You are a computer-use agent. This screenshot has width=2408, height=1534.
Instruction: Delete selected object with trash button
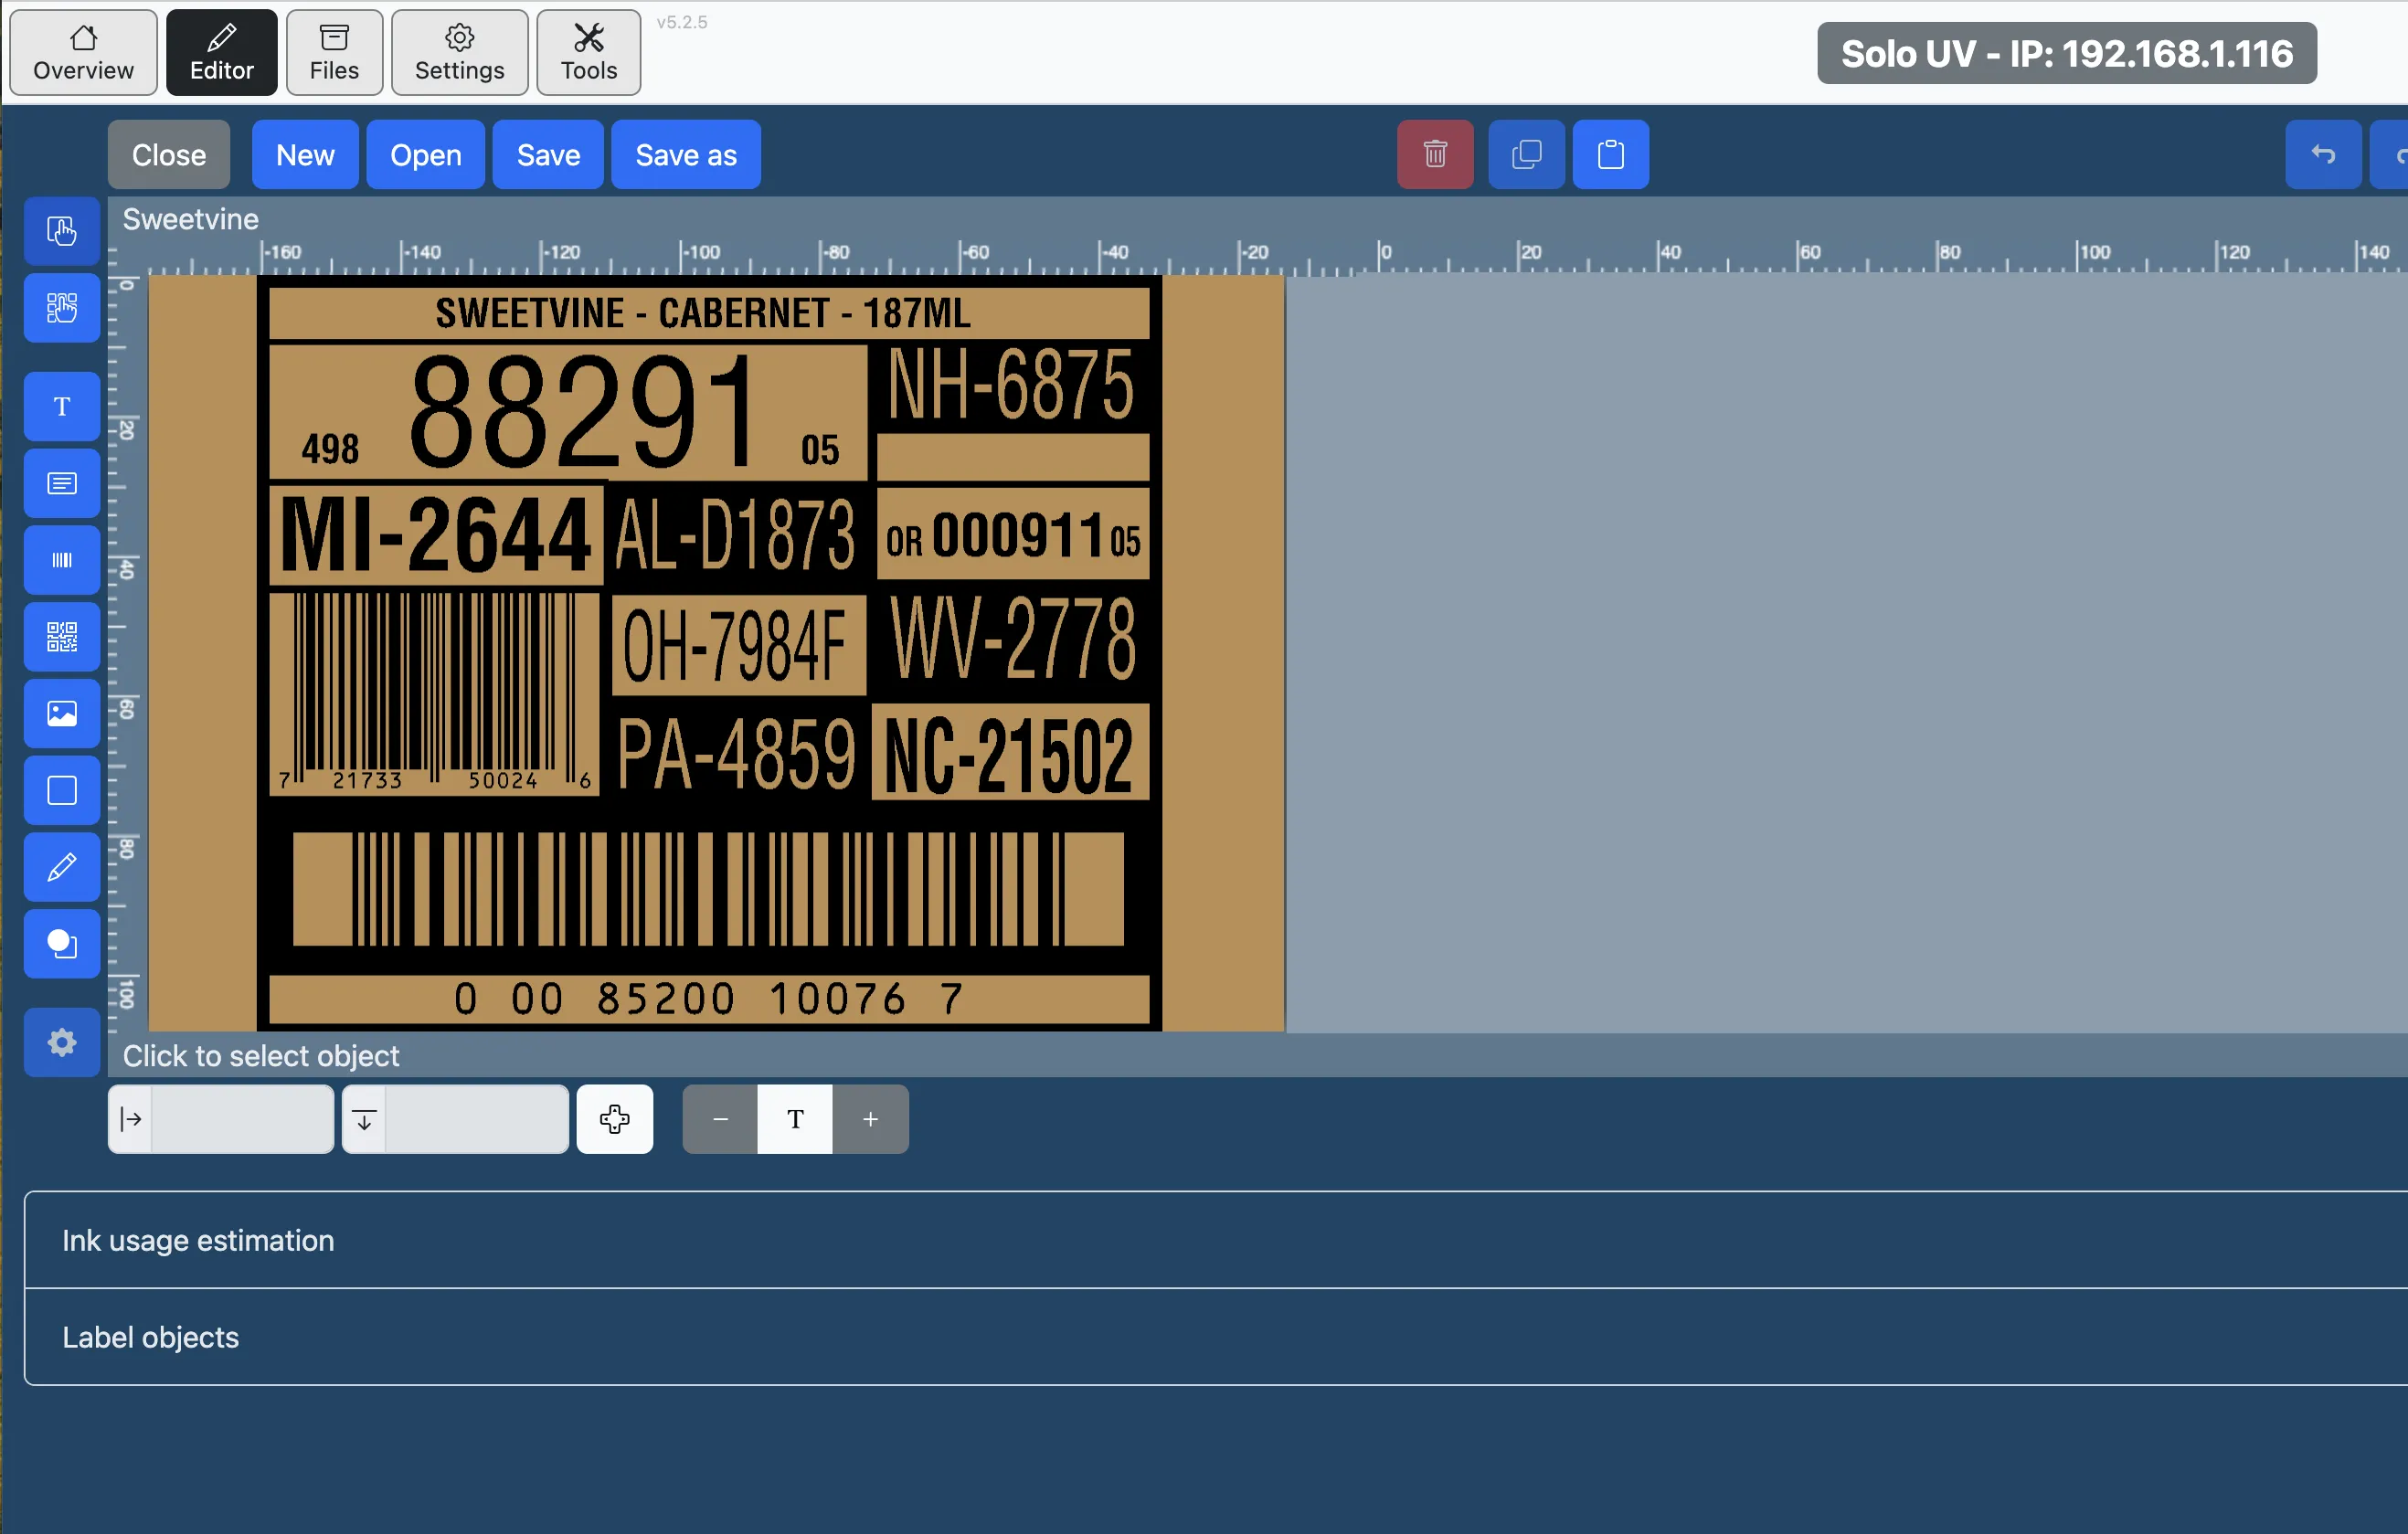[1435, 155]
